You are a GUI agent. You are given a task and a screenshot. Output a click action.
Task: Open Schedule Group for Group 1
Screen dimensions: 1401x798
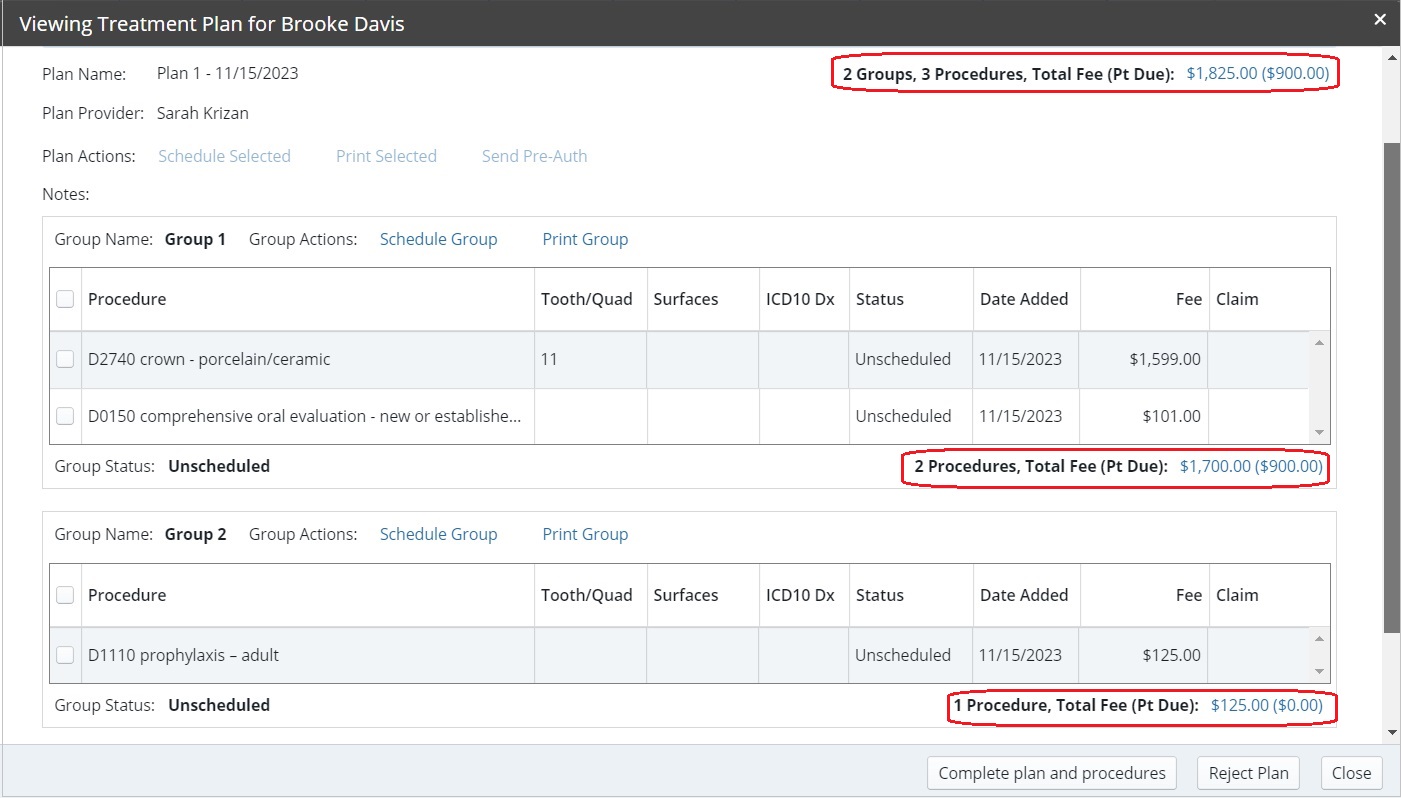(438, 239)
